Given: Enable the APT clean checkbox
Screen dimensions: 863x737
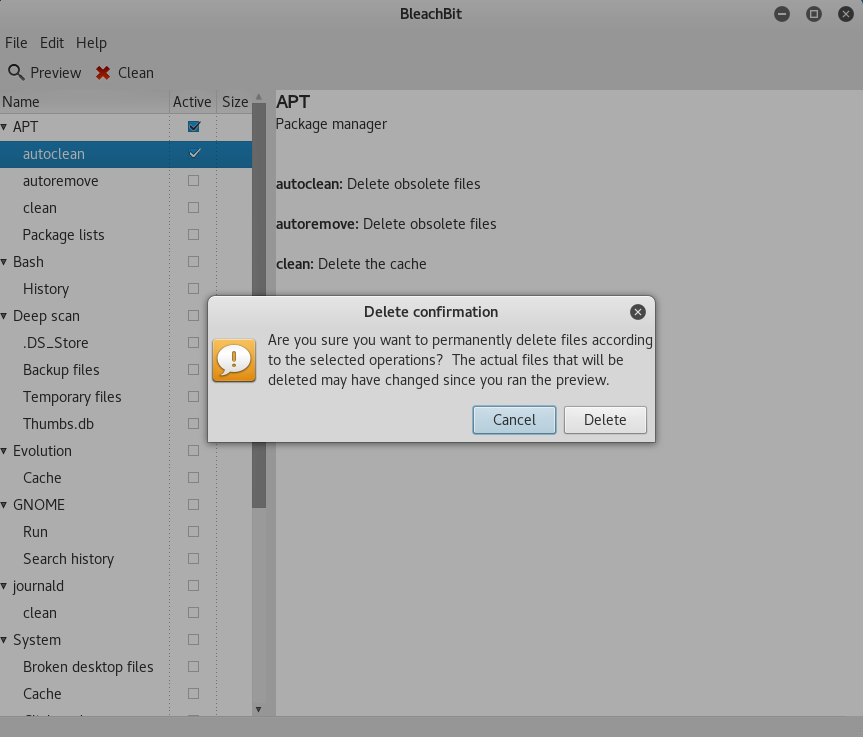Looking at the screenshot, I should [x=193, y=208].
